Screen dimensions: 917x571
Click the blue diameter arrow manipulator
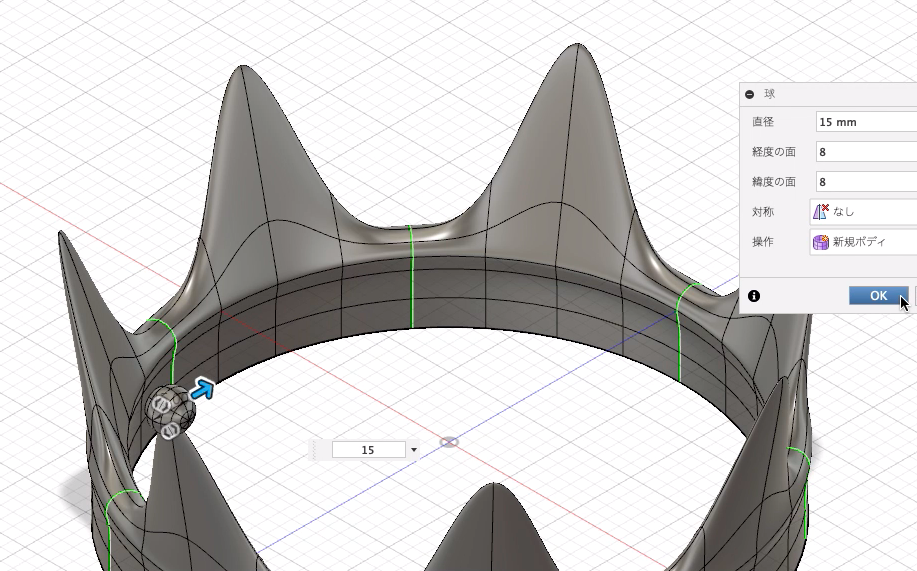coord(202,390)
